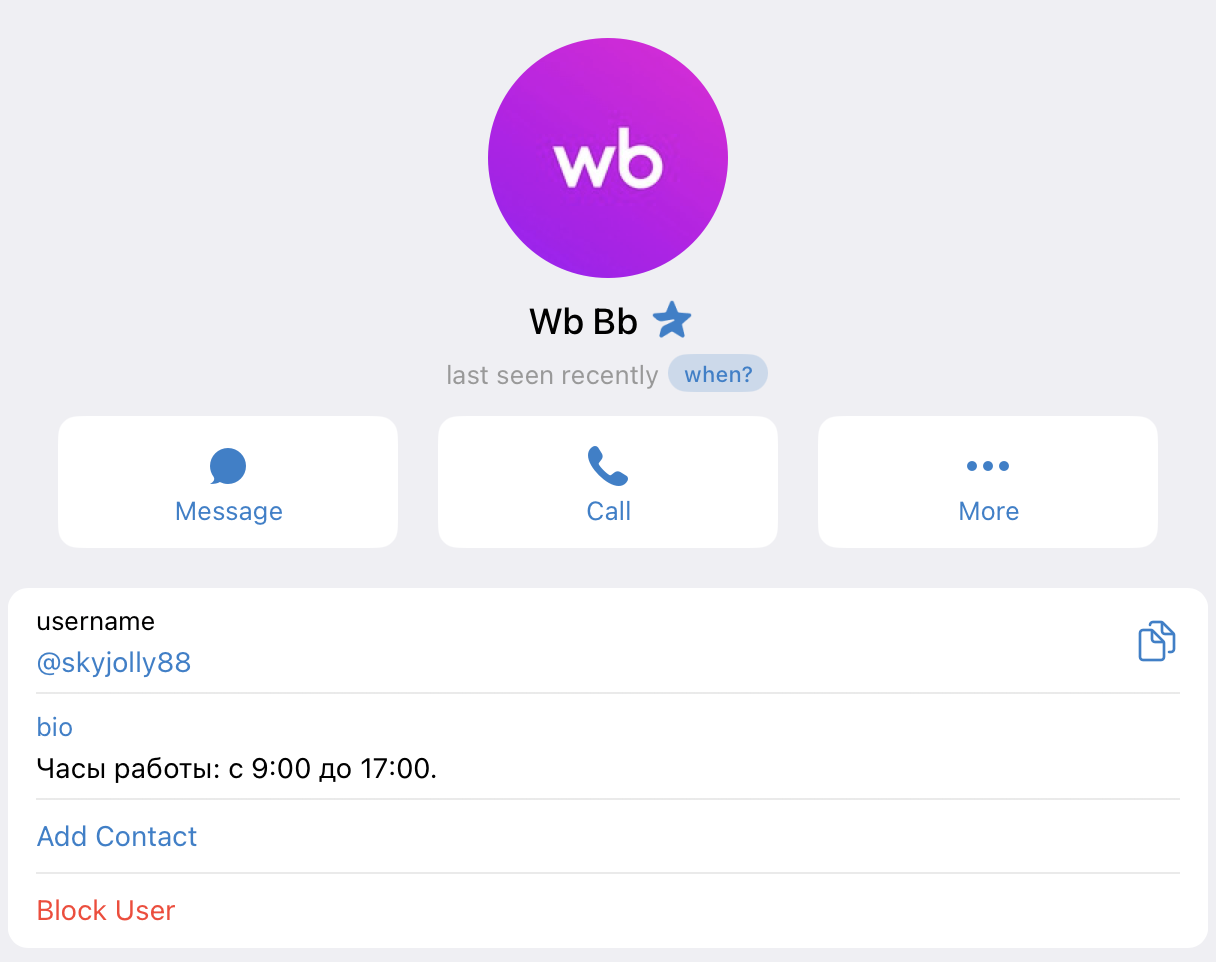Click the Message button label
Screen dimensions: 1216x962
click(x=229, y=511)
